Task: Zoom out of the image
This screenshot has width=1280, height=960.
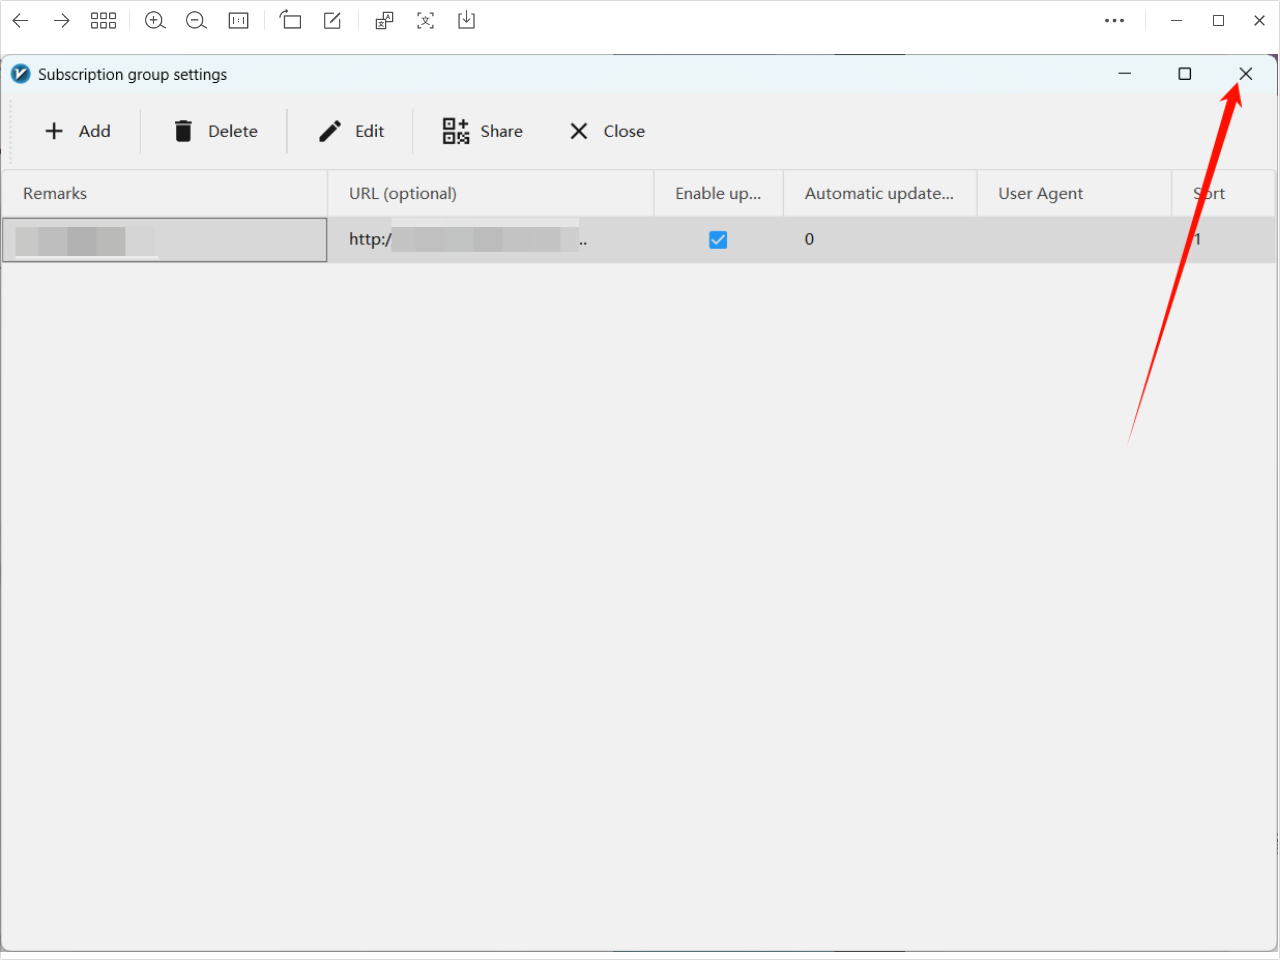Action: [x=196, y=21]
